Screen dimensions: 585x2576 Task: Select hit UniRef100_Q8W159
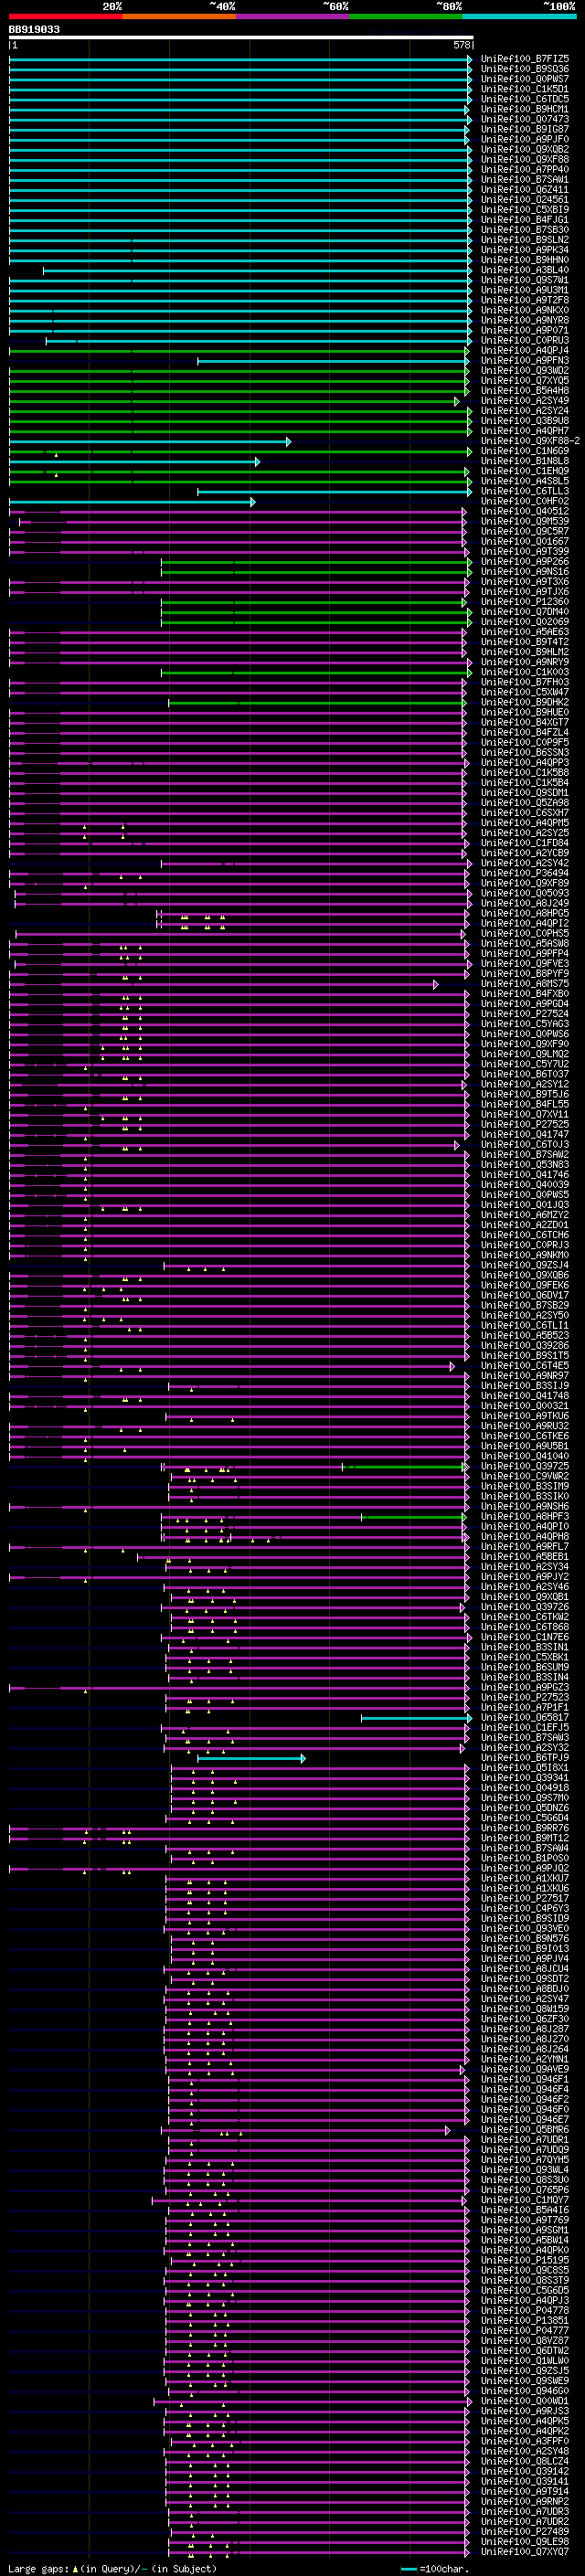tap(524, 2009)
